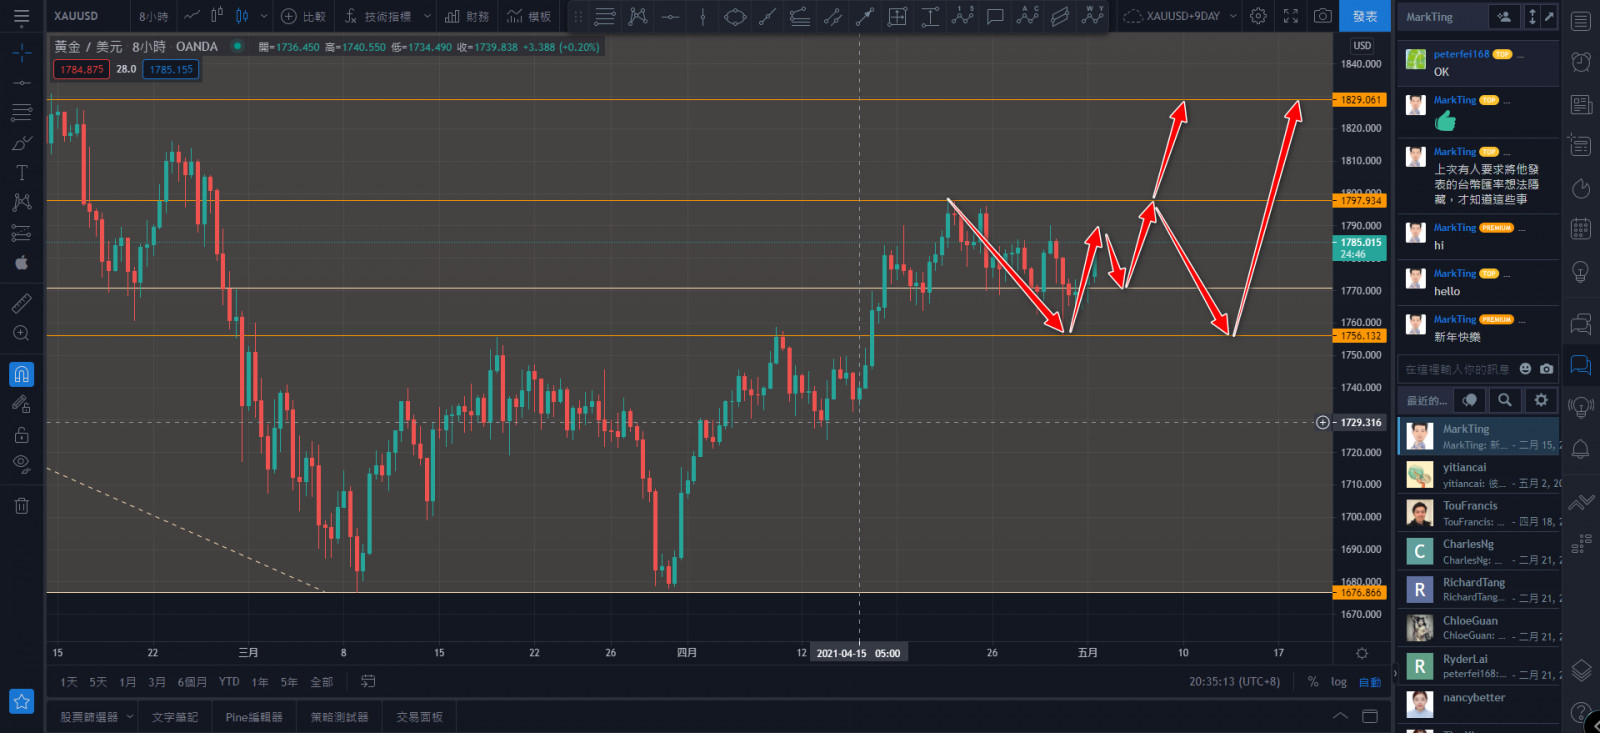Take a chart snapshot with camera icon
Image resolution: width=1600 pixels, height=733 pixels.
pos(1322,17)
